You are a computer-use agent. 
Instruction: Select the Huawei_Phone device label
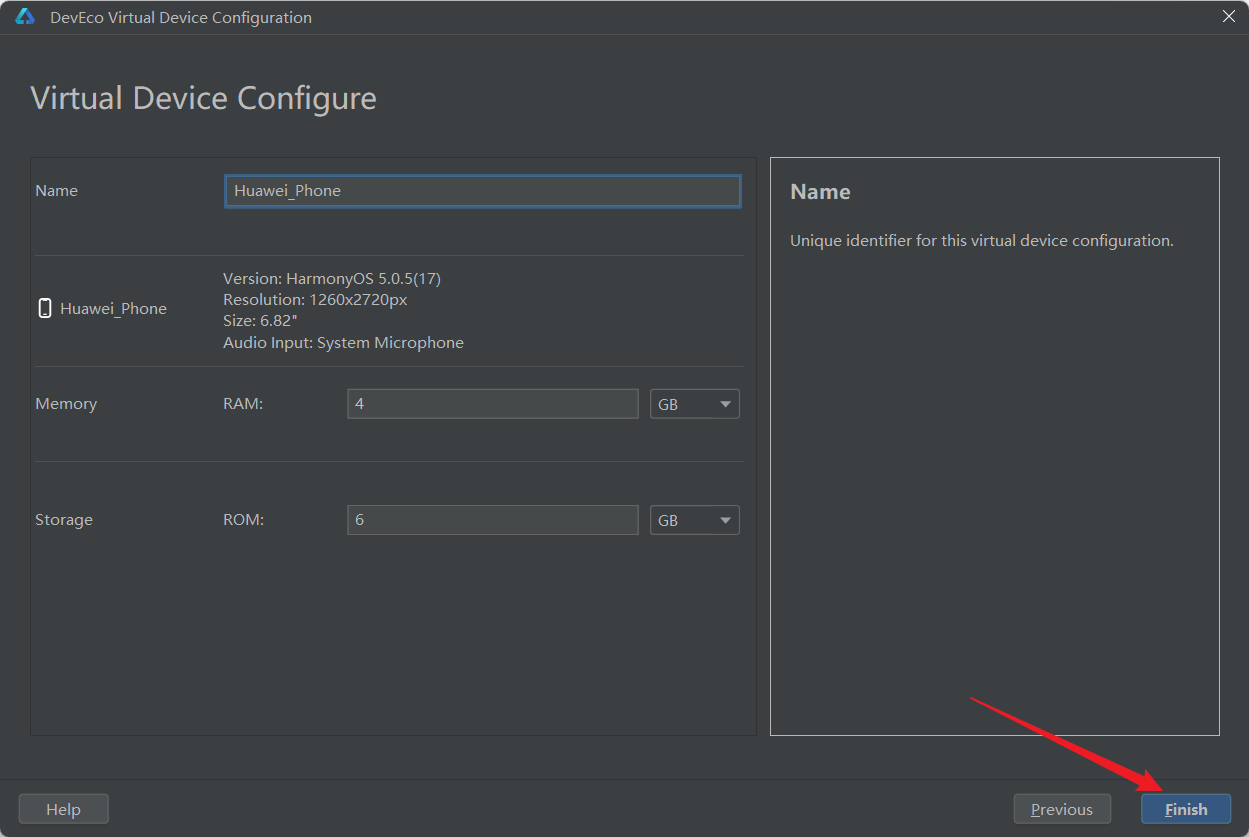(x=113, y=309)
